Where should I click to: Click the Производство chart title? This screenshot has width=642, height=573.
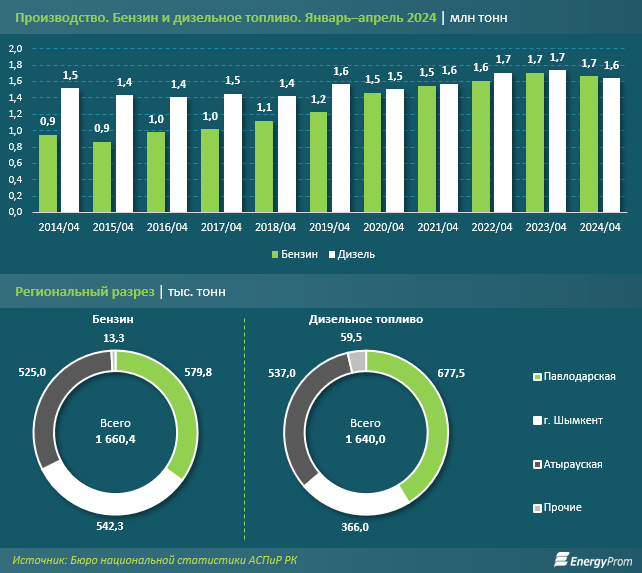pyautogui.click(x=225, y=17)
